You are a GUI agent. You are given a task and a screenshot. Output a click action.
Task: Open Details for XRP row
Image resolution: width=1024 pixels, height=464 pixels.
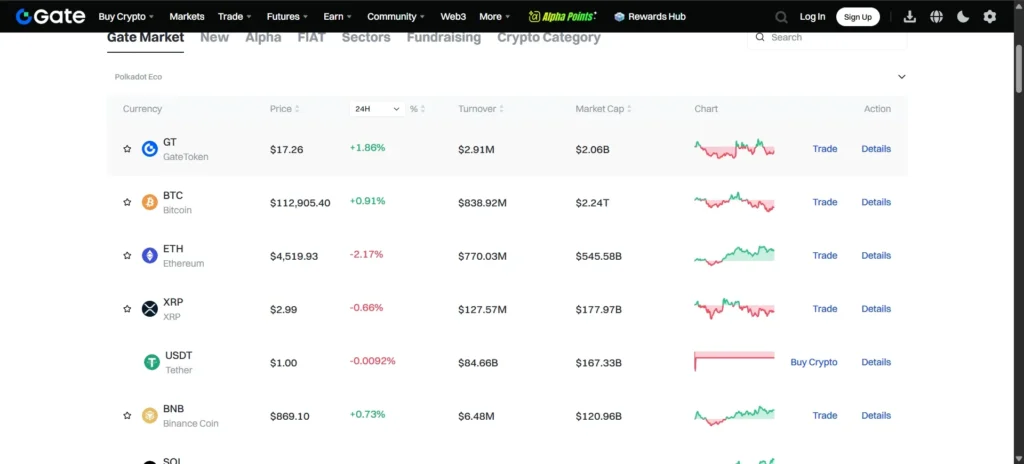876,309
